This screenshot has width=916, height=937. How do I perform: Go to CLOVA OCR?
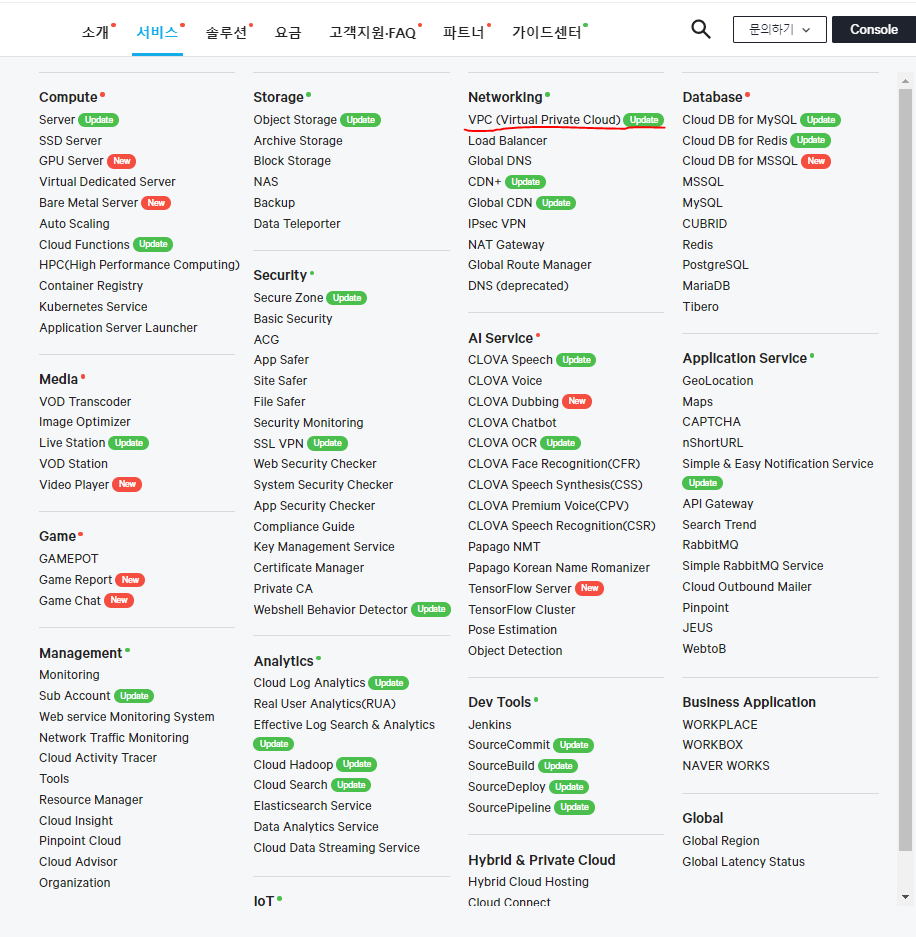point(502,443)
